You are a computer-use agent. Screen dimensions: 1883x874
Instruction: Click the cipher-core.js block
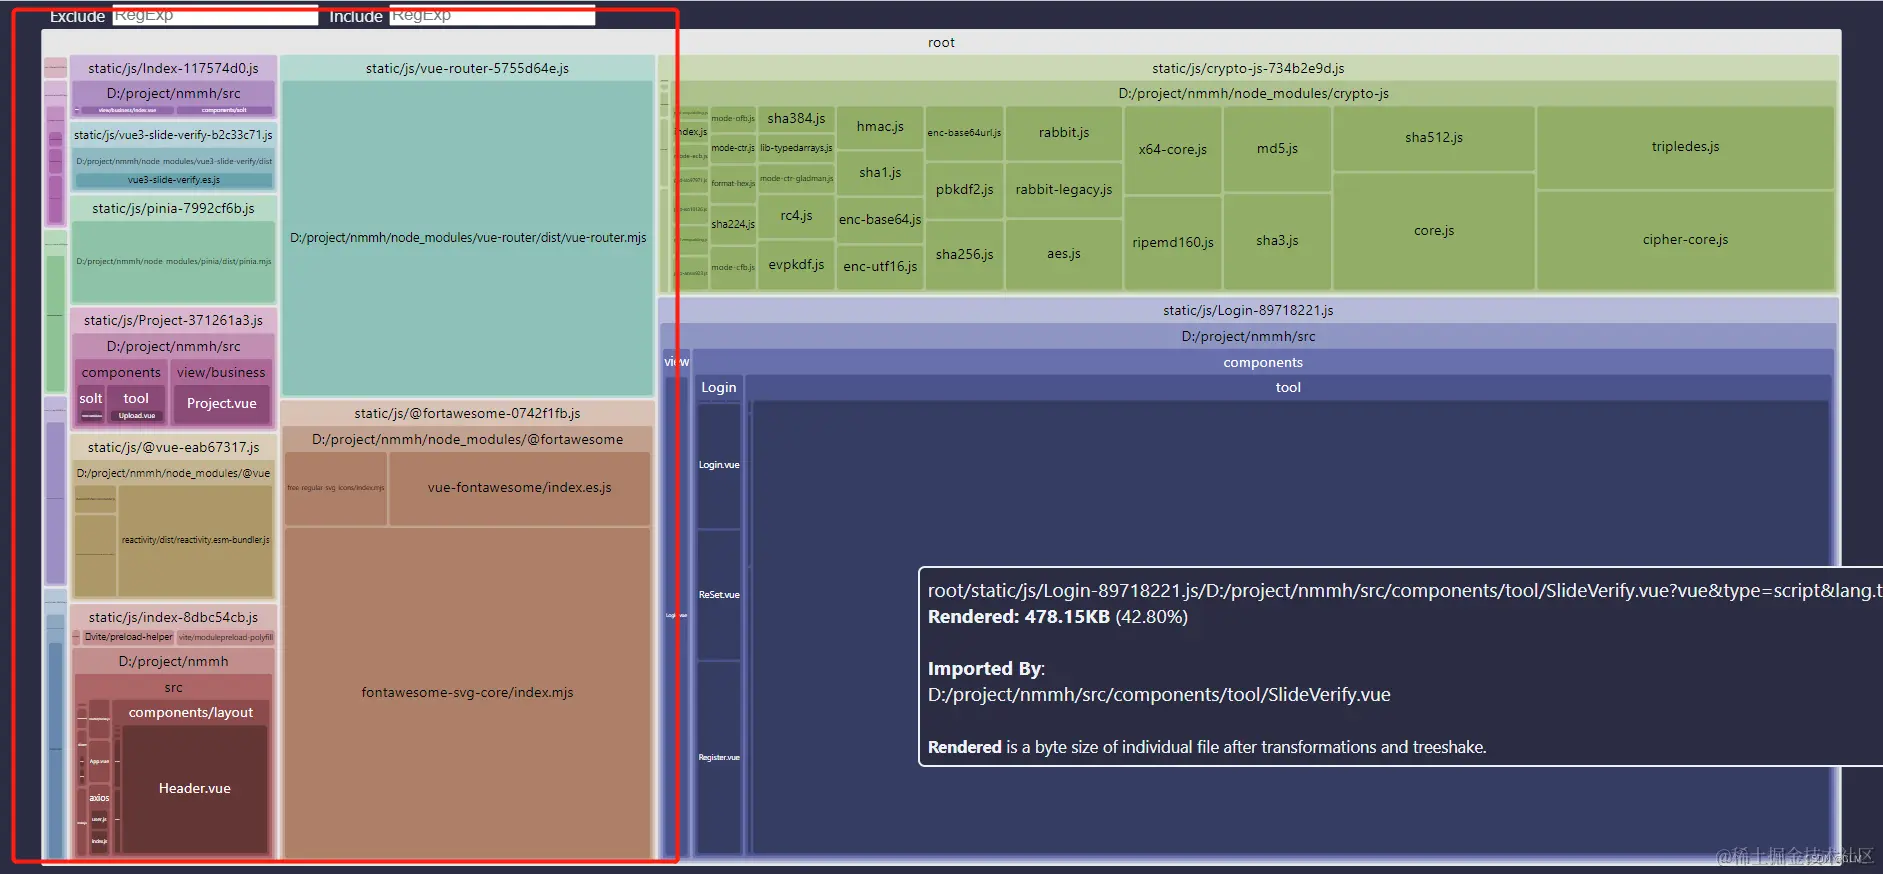point(1685,239)
